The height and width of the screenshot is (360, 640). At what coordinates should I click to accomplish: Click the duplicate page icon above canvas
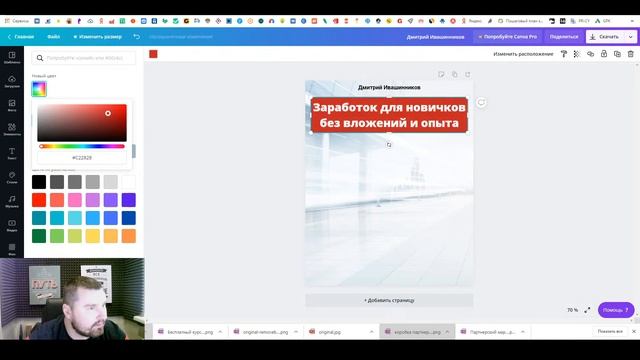coord(454,74)
